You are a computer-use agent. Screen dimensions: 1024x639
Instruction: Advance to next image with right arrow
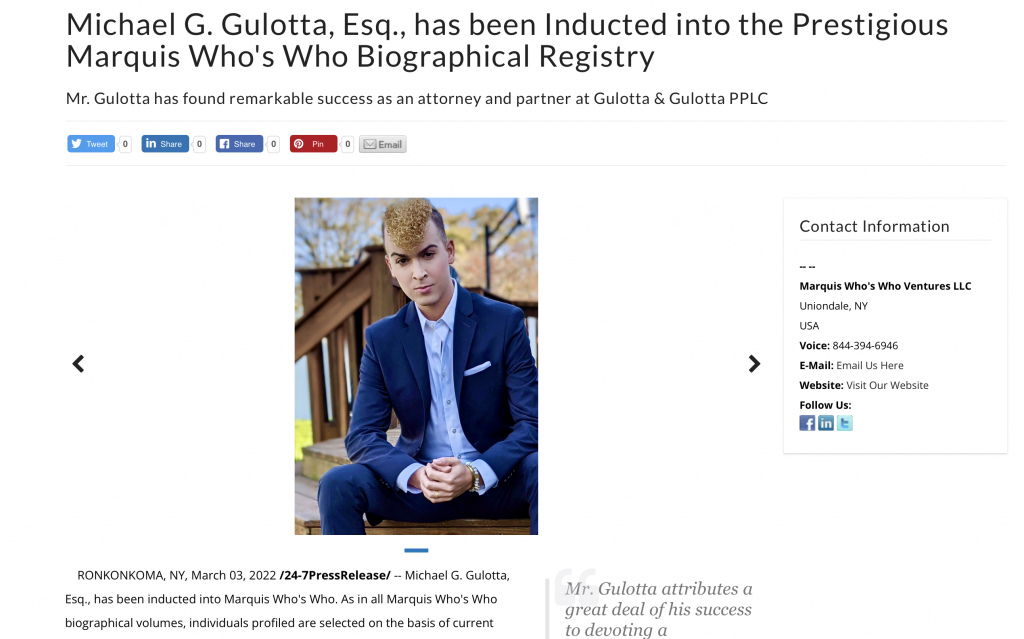(754, 364)
